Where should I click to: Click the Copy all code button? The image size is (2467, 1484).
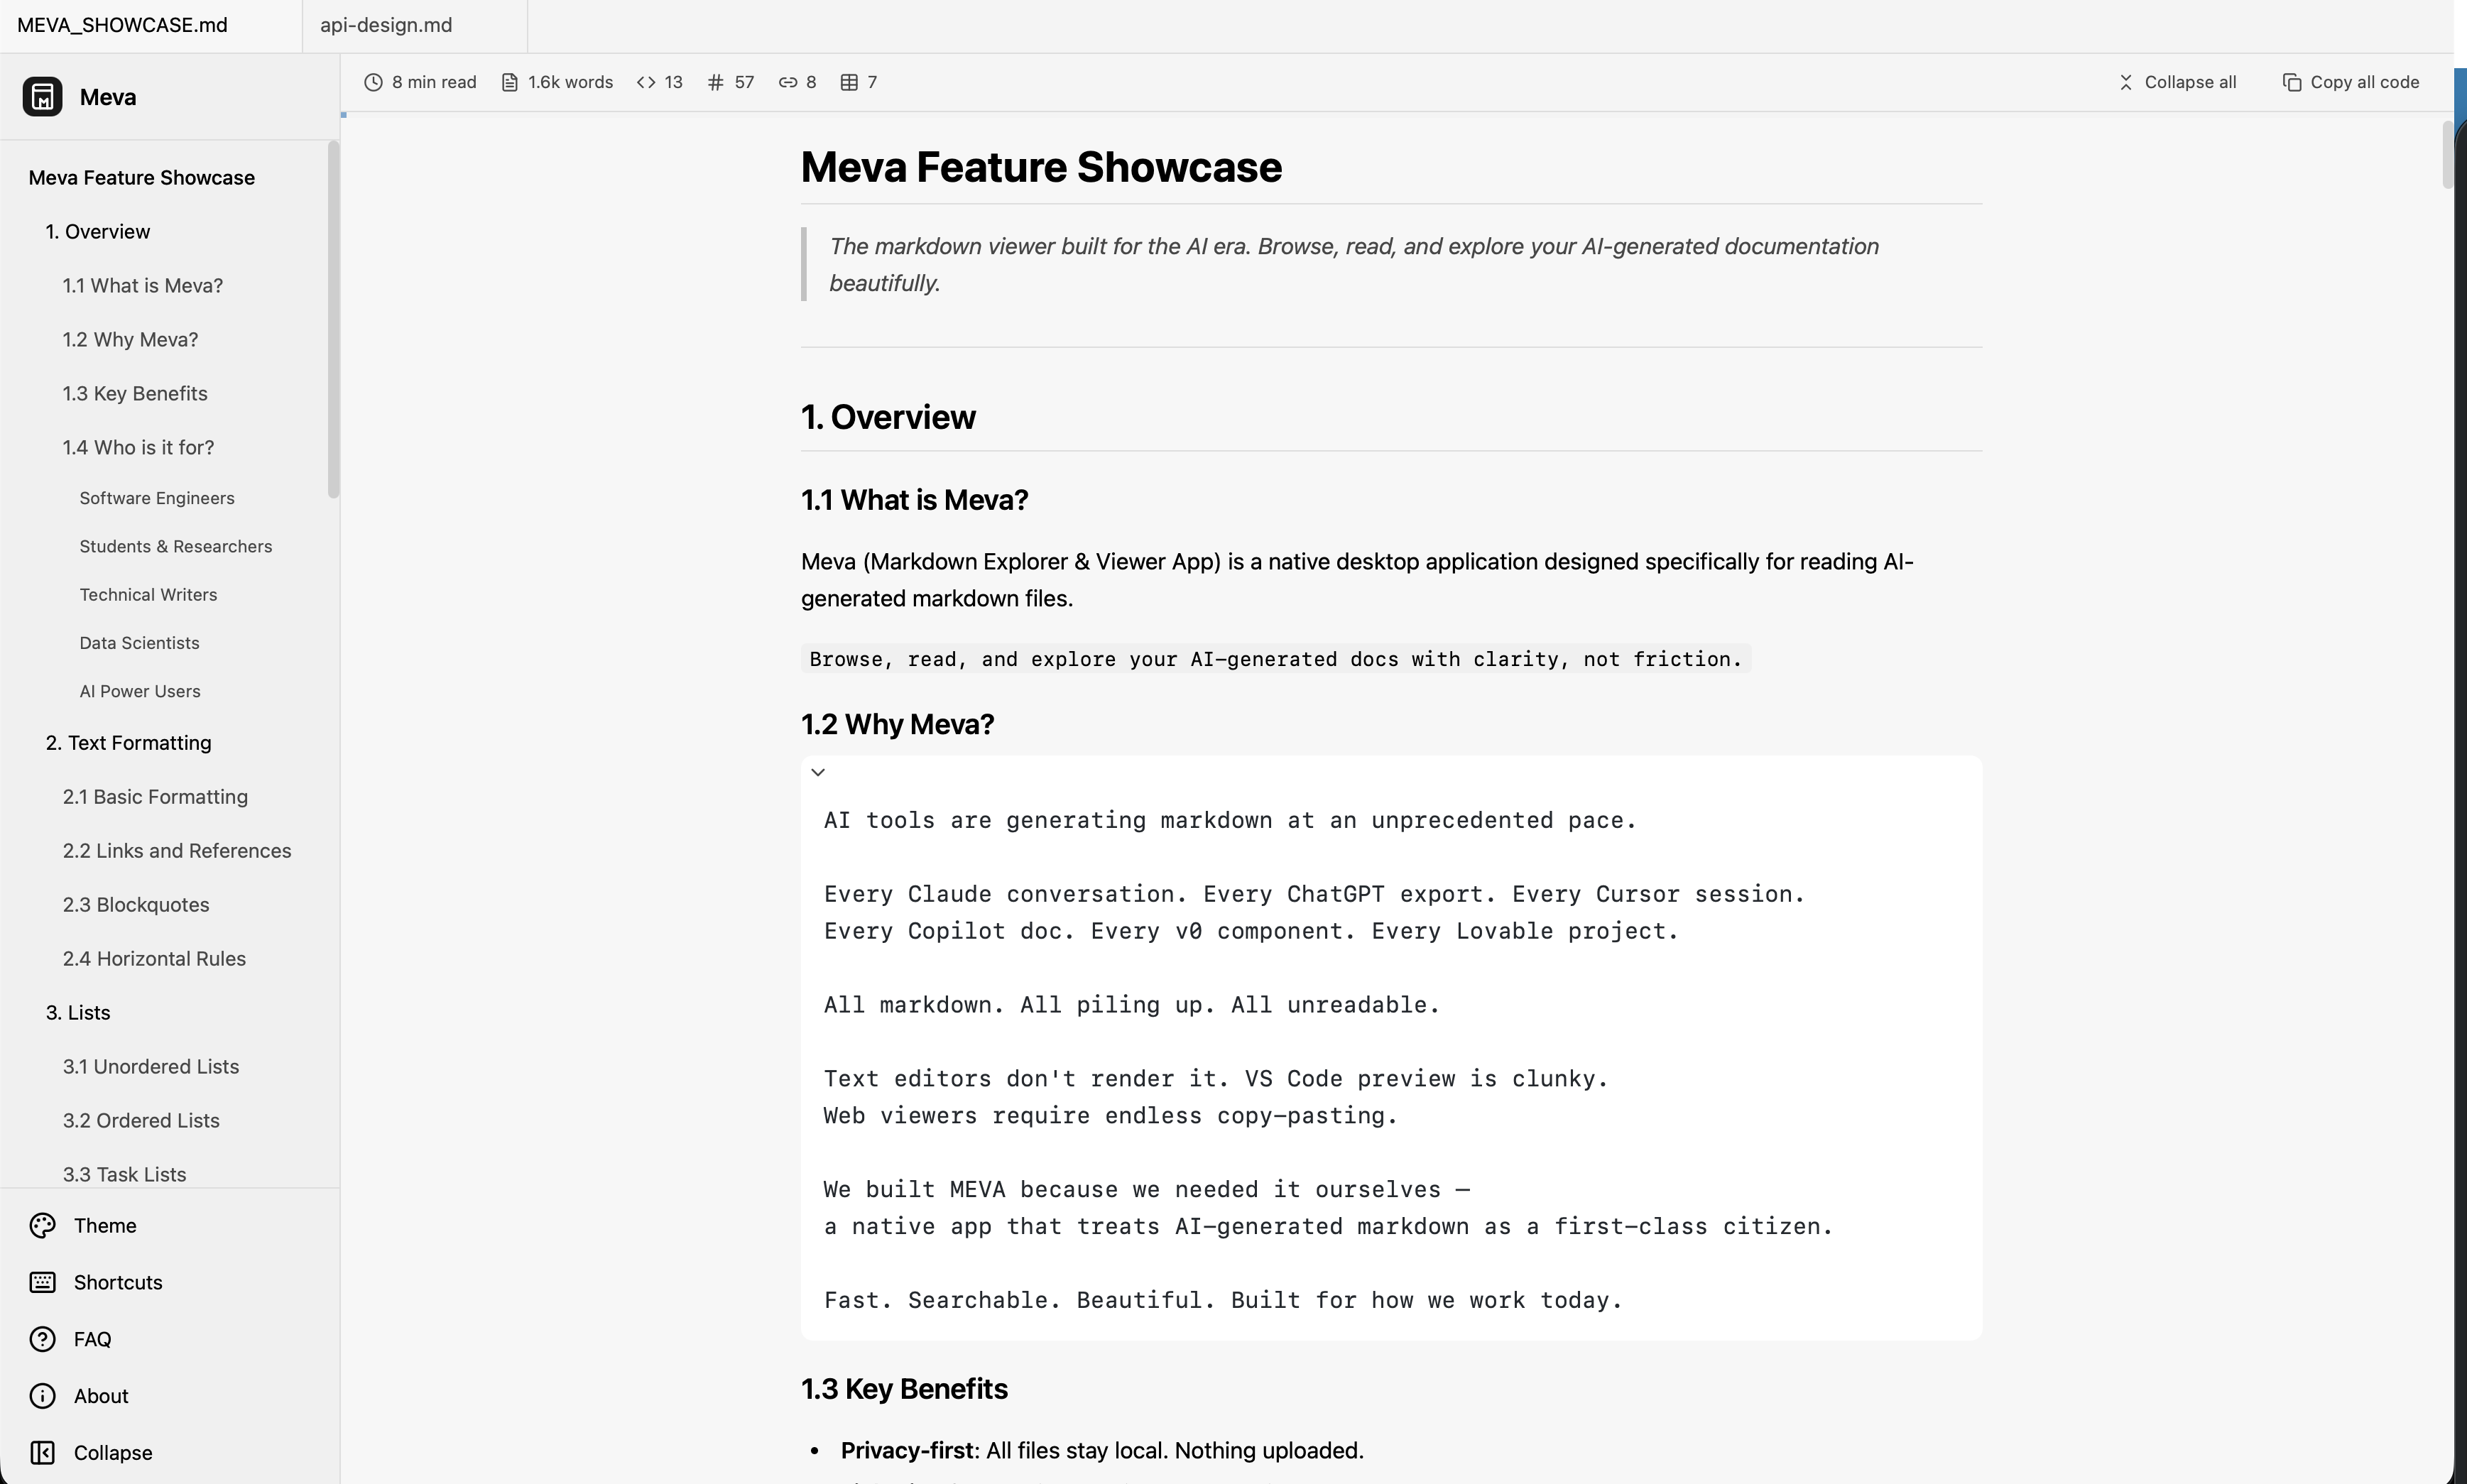coord(2349,82)
